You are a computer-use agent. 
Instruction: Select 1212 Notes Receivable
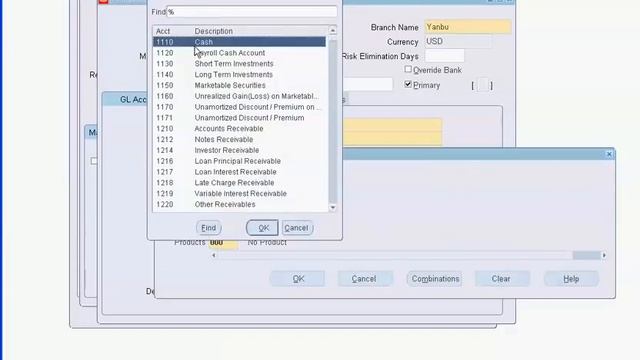click(x=239, y=140)
